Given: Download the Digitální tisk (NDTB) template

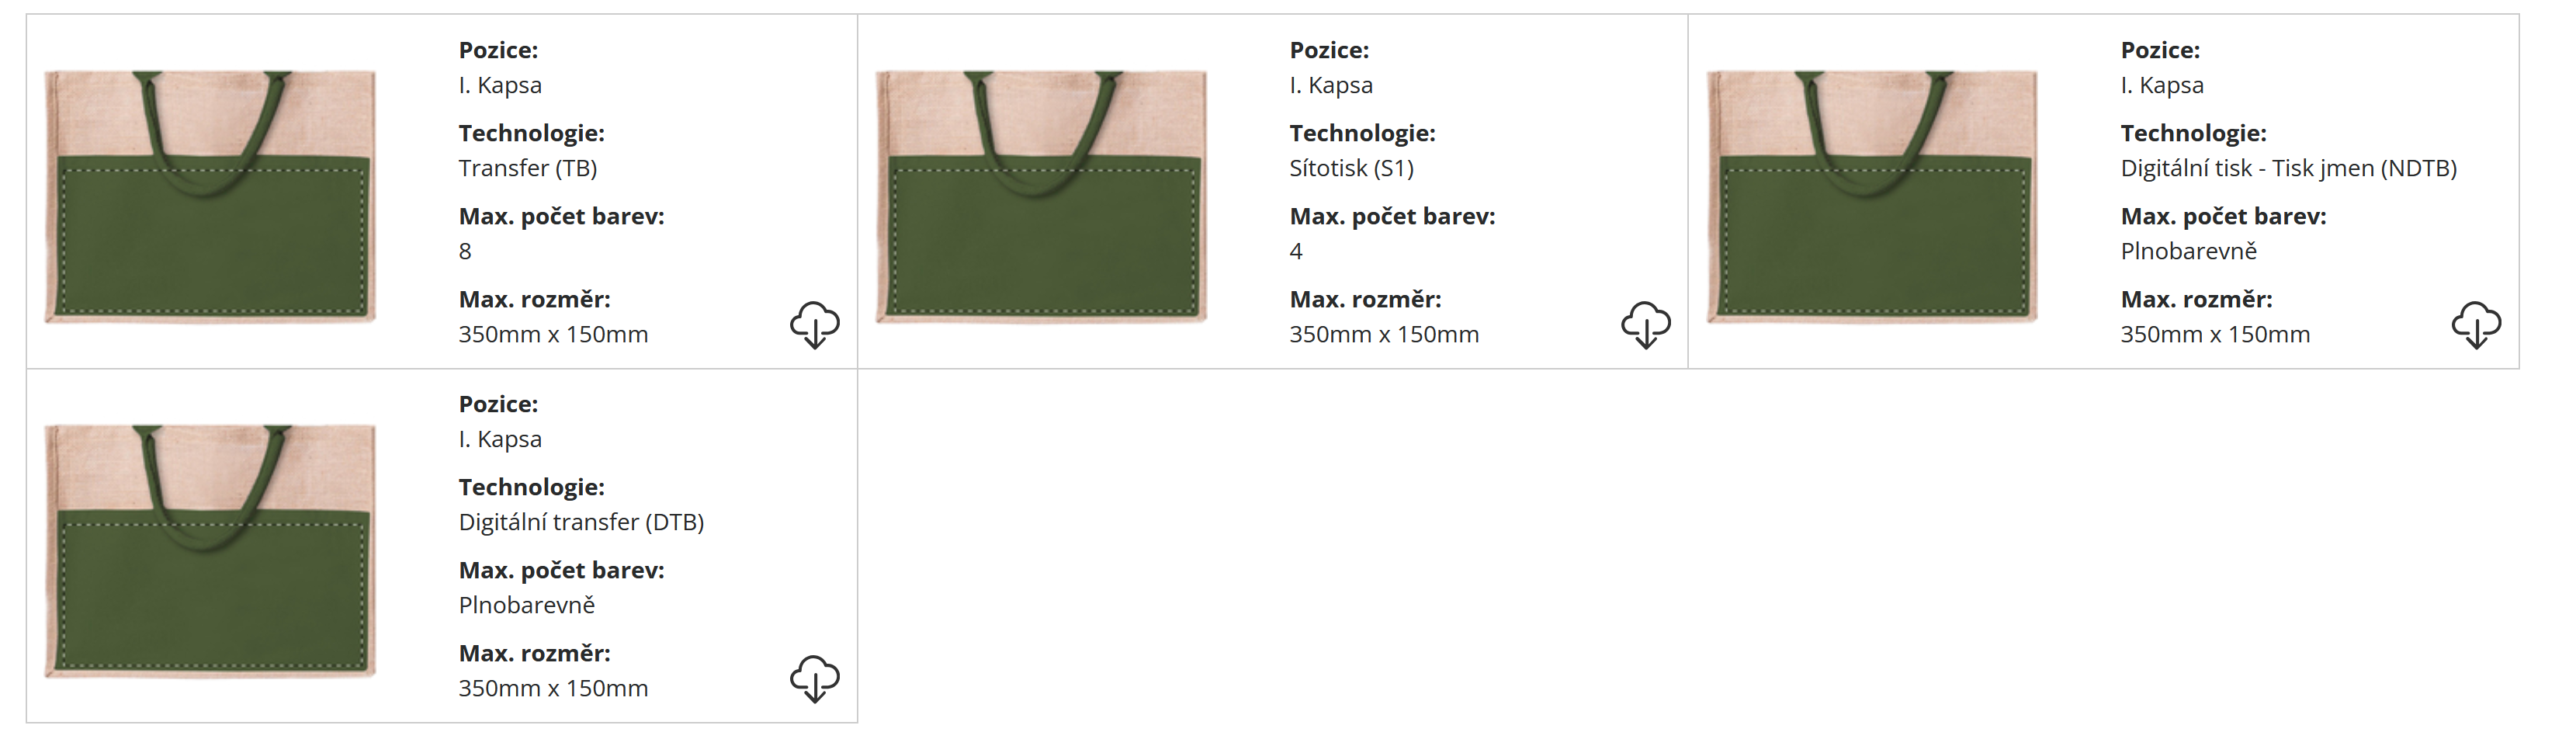Looking at the screenshot, I should (x=2476, y=325).
